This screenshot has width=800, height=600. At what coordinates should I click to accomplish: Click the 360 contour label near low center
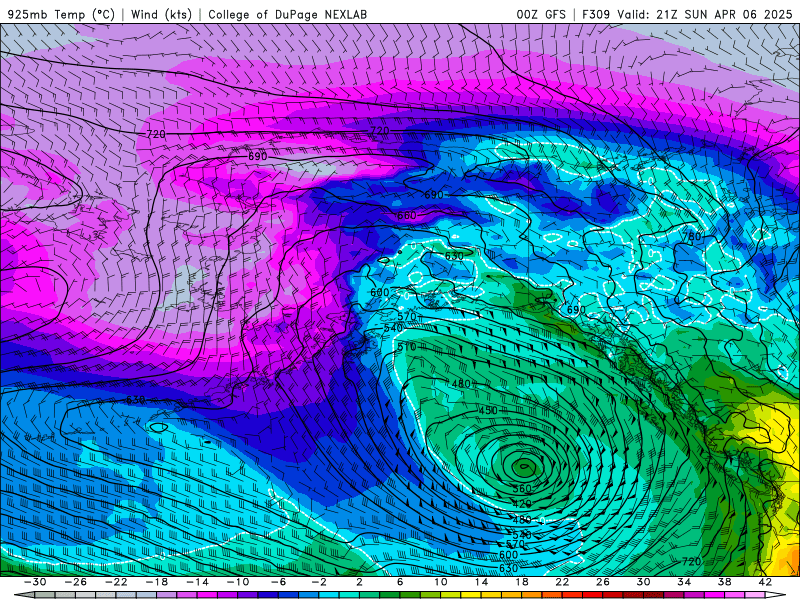(x=522, y=488)
